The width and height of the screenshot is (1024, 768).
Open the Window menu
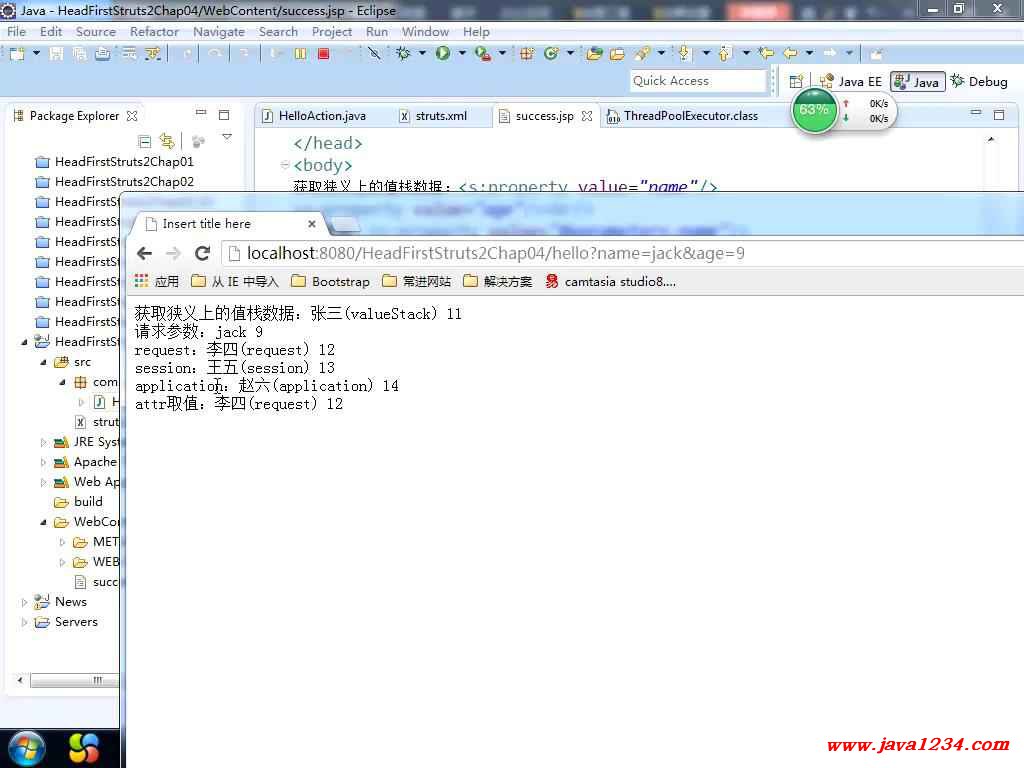(x=425, y=31)
